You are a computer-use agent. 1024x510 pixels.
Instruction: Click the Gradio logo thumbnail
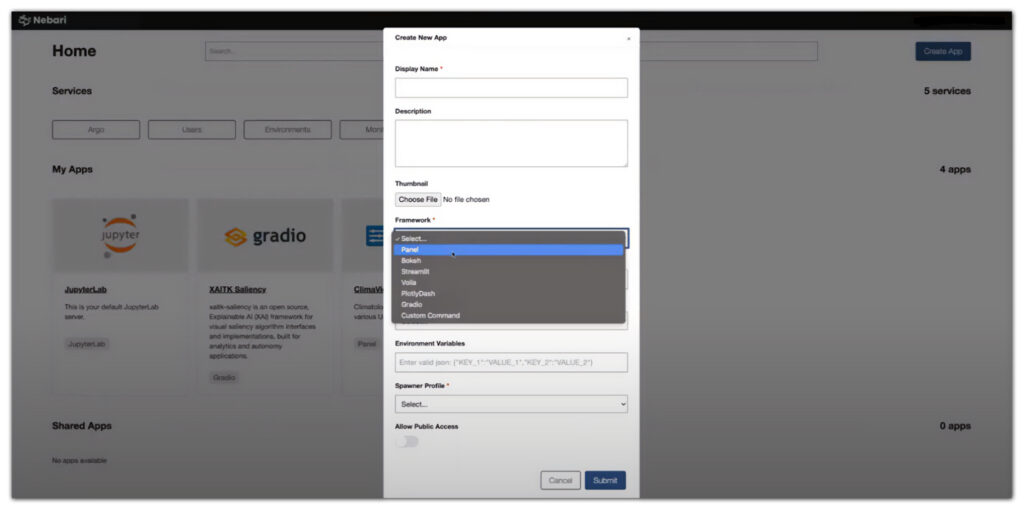pyautogui.click(x=265, y=236)
